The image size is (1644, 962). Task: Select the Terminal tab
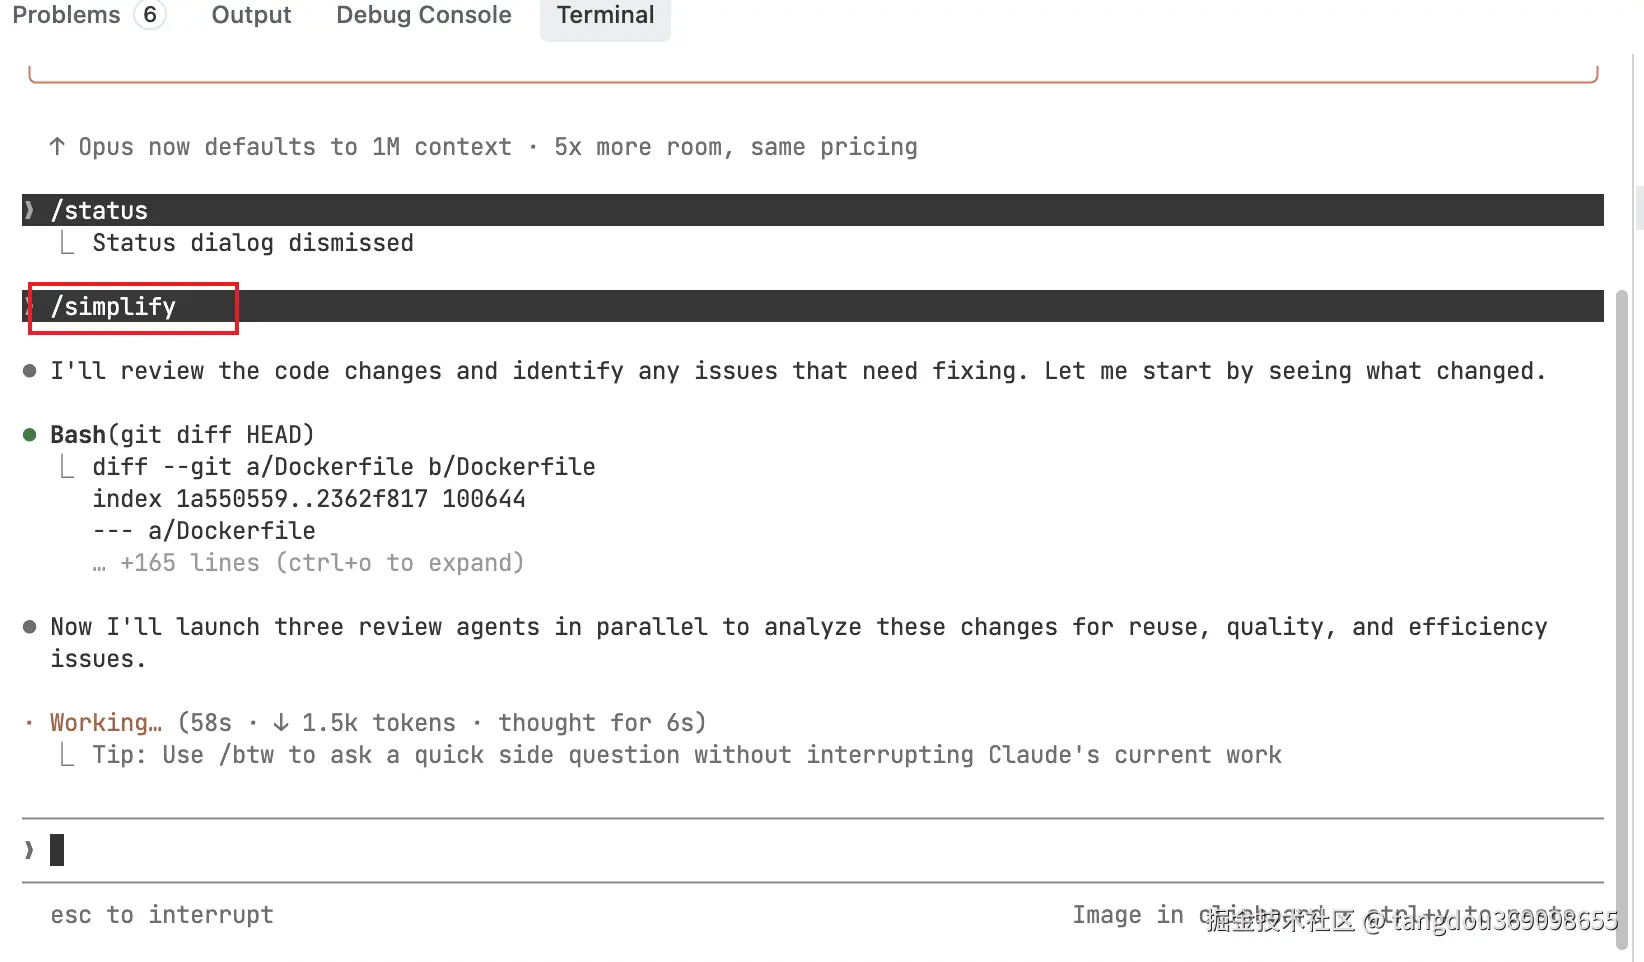[605, 15]
